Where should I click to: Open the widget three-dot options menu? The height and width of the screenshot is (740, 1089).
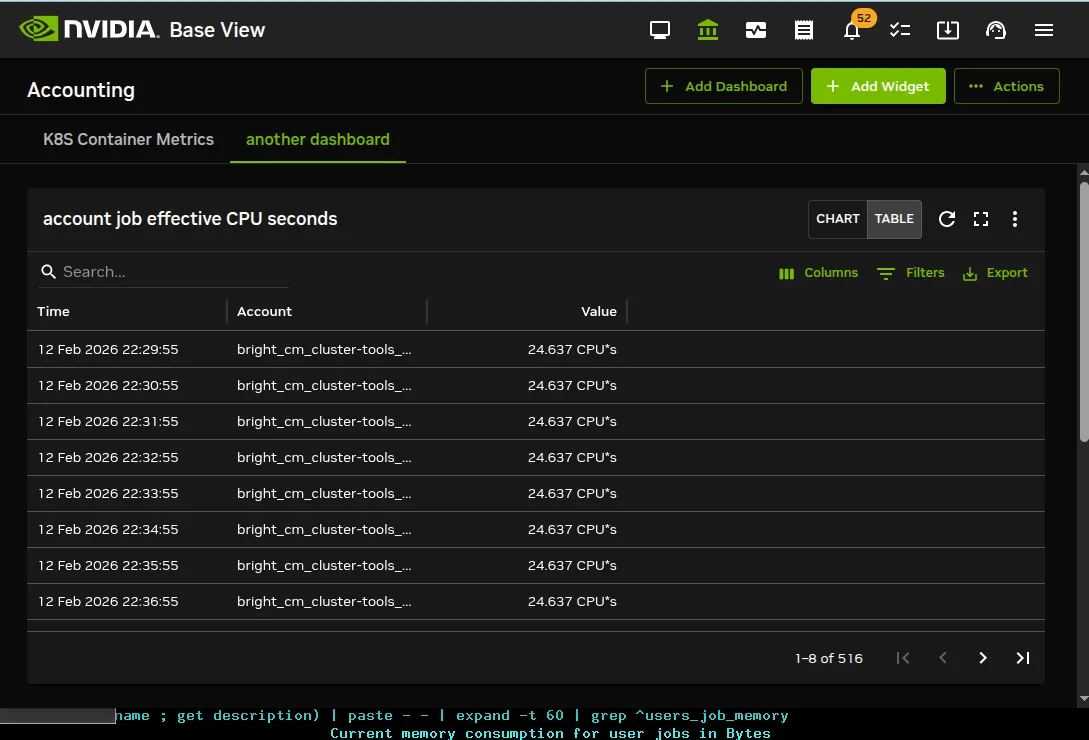1015,219
